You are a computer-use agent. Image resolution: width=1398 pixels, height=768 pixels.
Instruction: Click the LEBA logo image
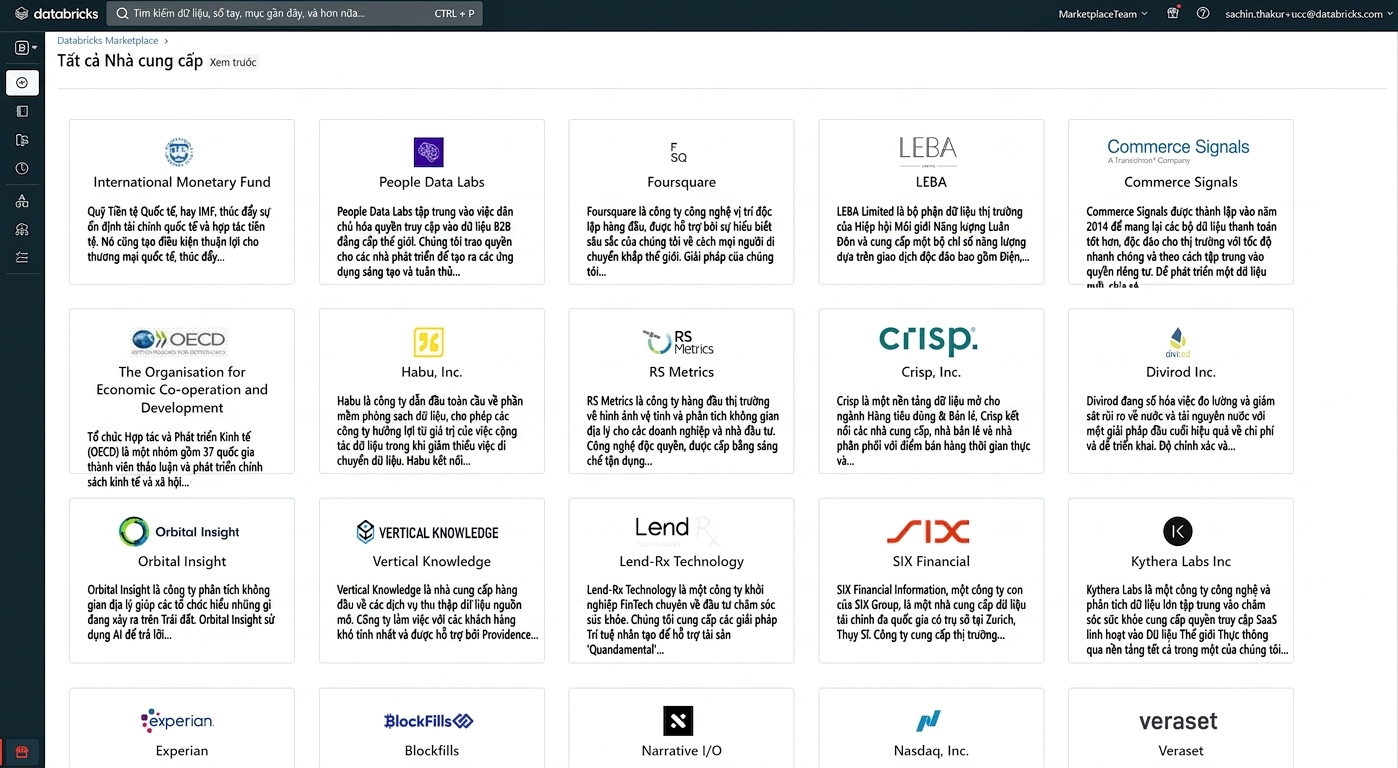click(928, 150)
